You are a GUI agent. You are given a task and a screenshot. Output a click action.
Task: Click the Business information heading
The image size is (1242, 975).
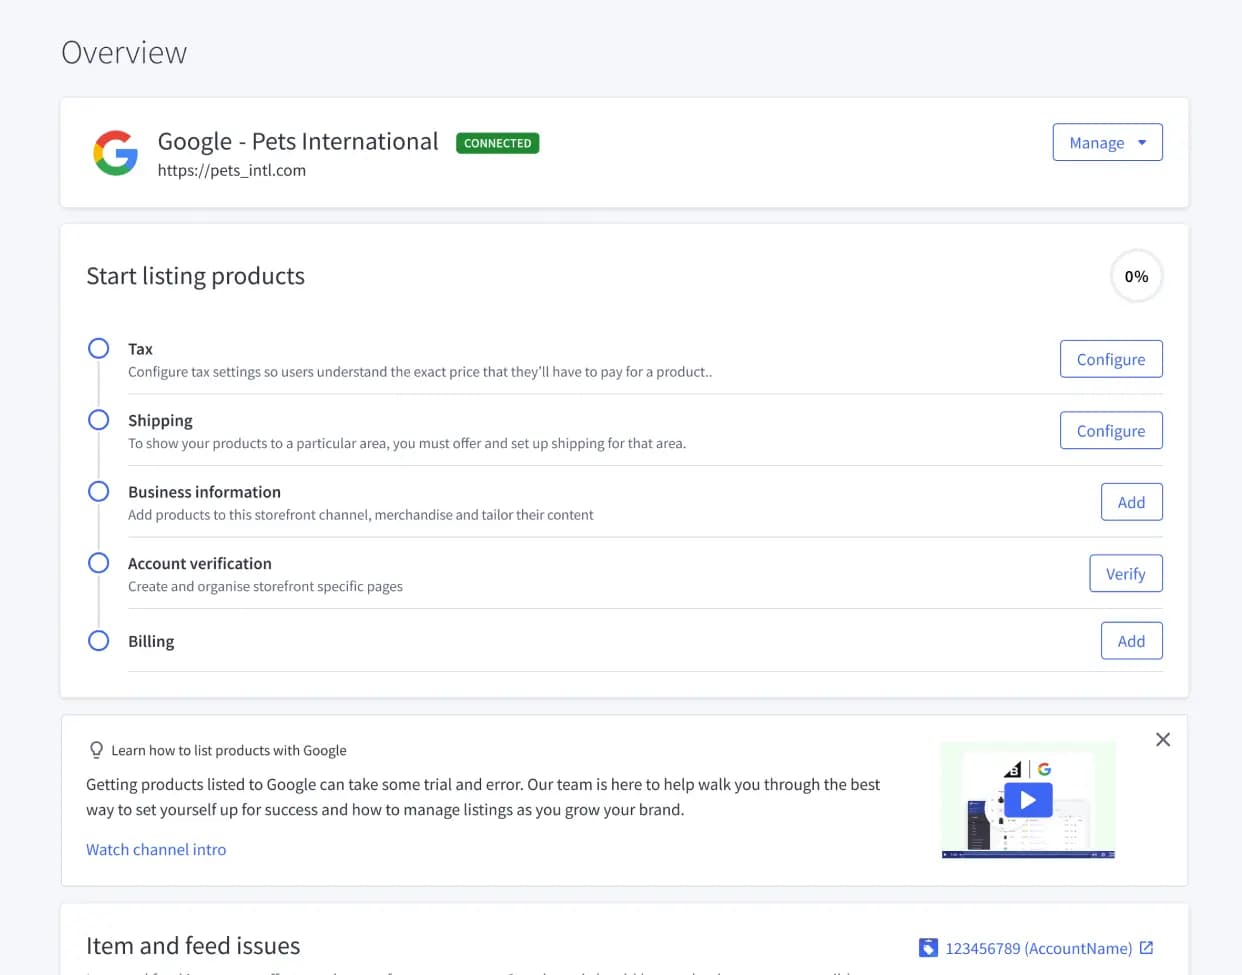[204, 492]
